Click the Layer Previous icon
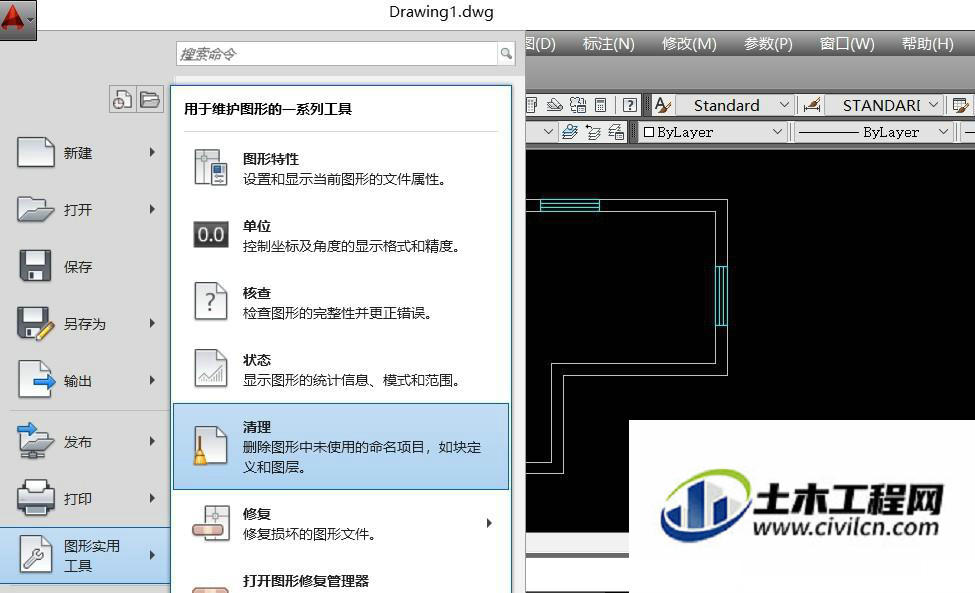The width and height of the screenshot is (975, 593). click(593, 132)
